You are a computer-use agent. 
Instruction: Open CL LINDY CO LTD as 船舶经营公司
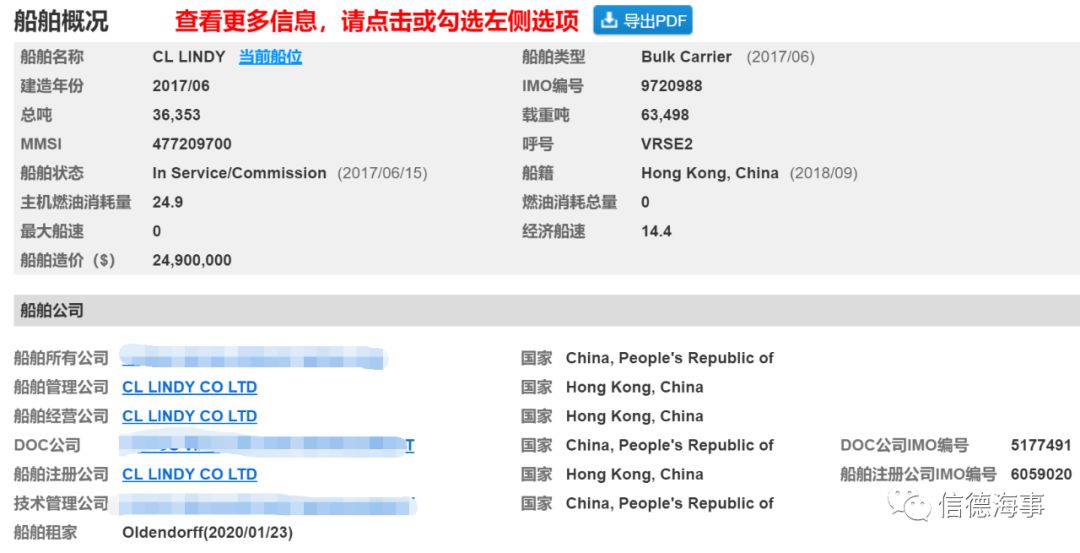coord(189,416)
